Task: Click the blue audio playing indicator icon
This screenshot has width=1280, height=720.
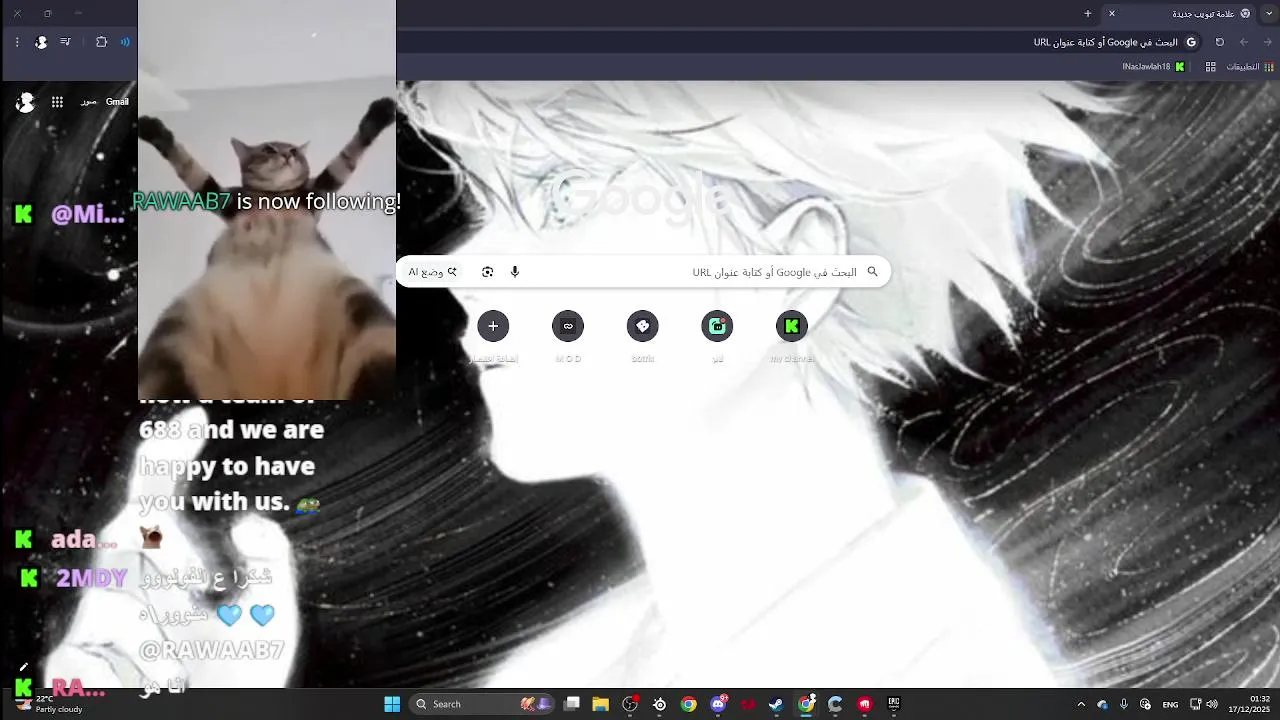Action: (125, 42)
